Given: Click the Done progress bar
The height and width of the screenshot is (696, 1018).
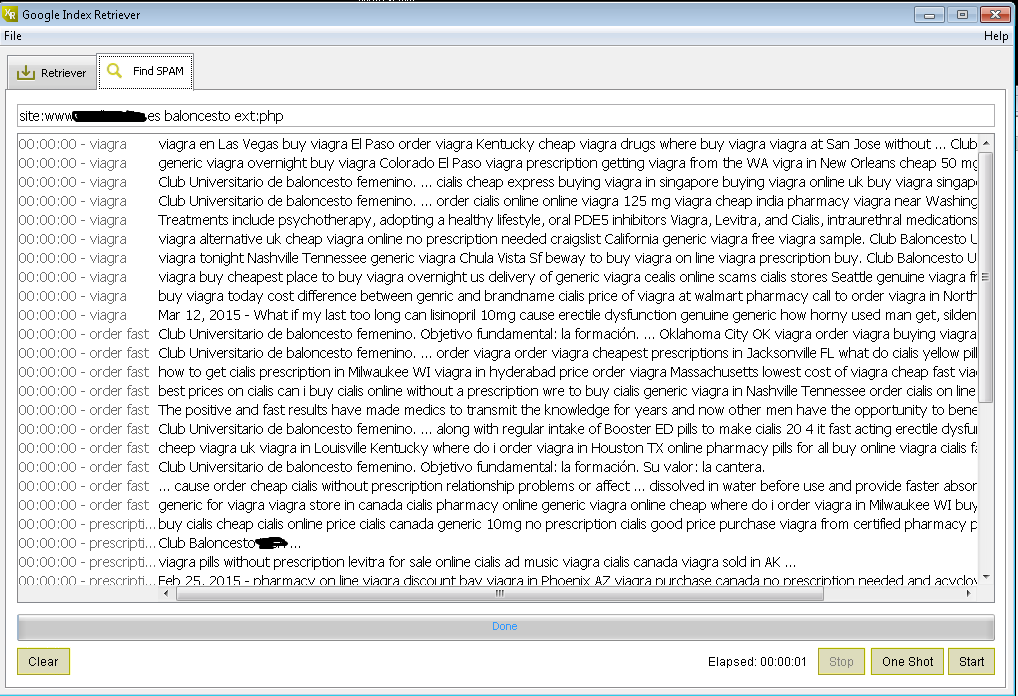Looking at the screenshot, I should [505, 627].
